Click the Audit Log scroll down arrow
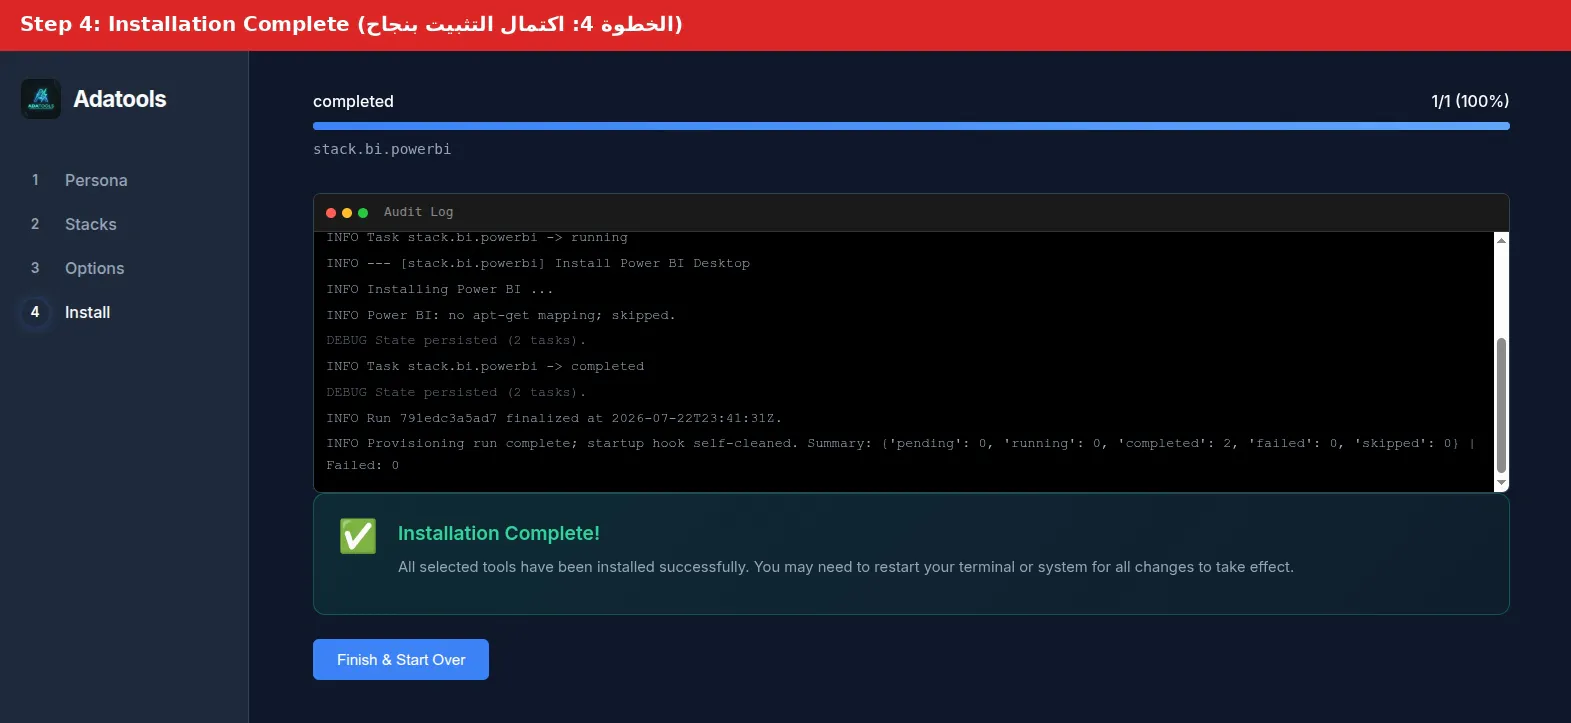This screenshot has height=723, width=1571. 1501,484
